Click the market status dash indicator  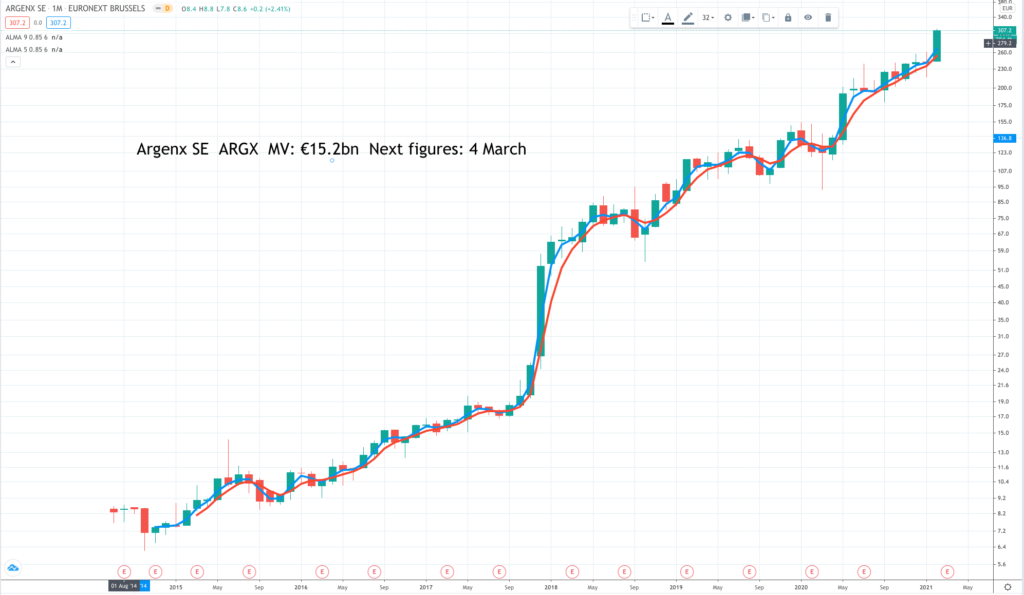[x=158, y=8]
